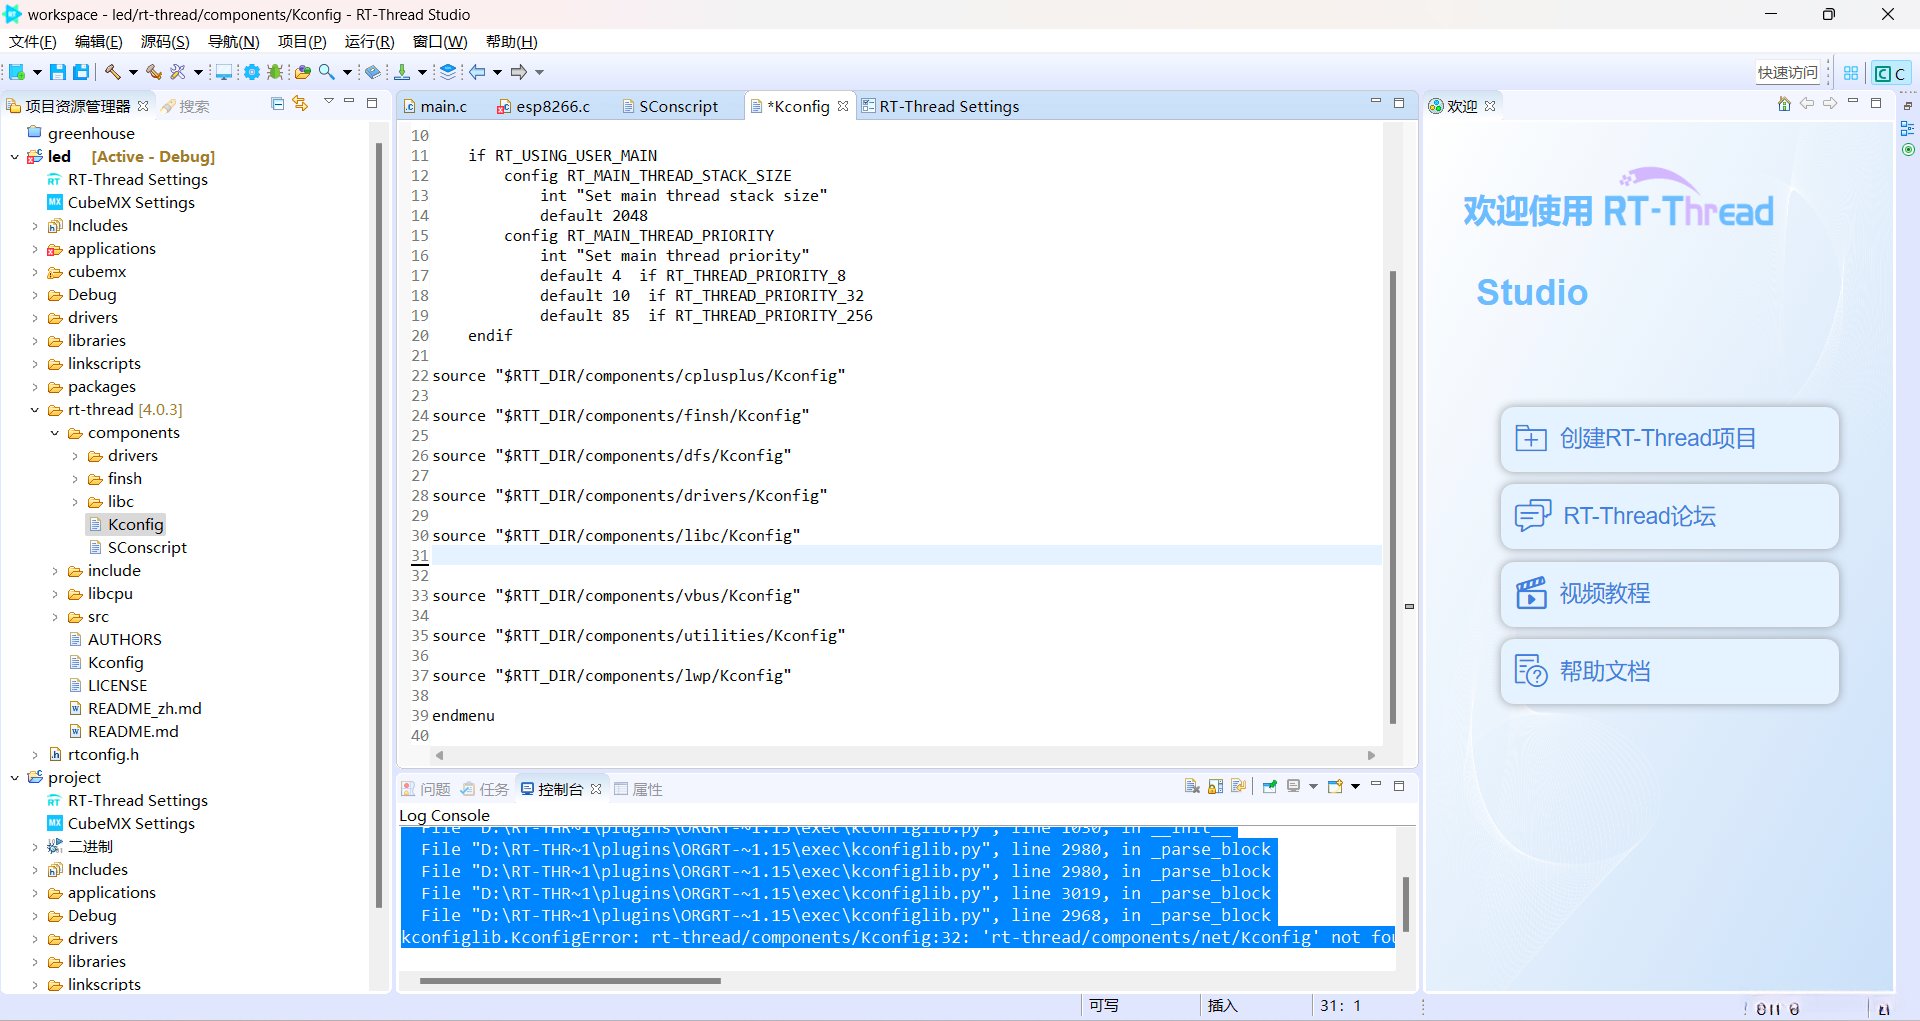This screenshot has width=1920, height=1021.
Task: Click the editor vertical scrollbar thumb
Action: coord(1392,497)
